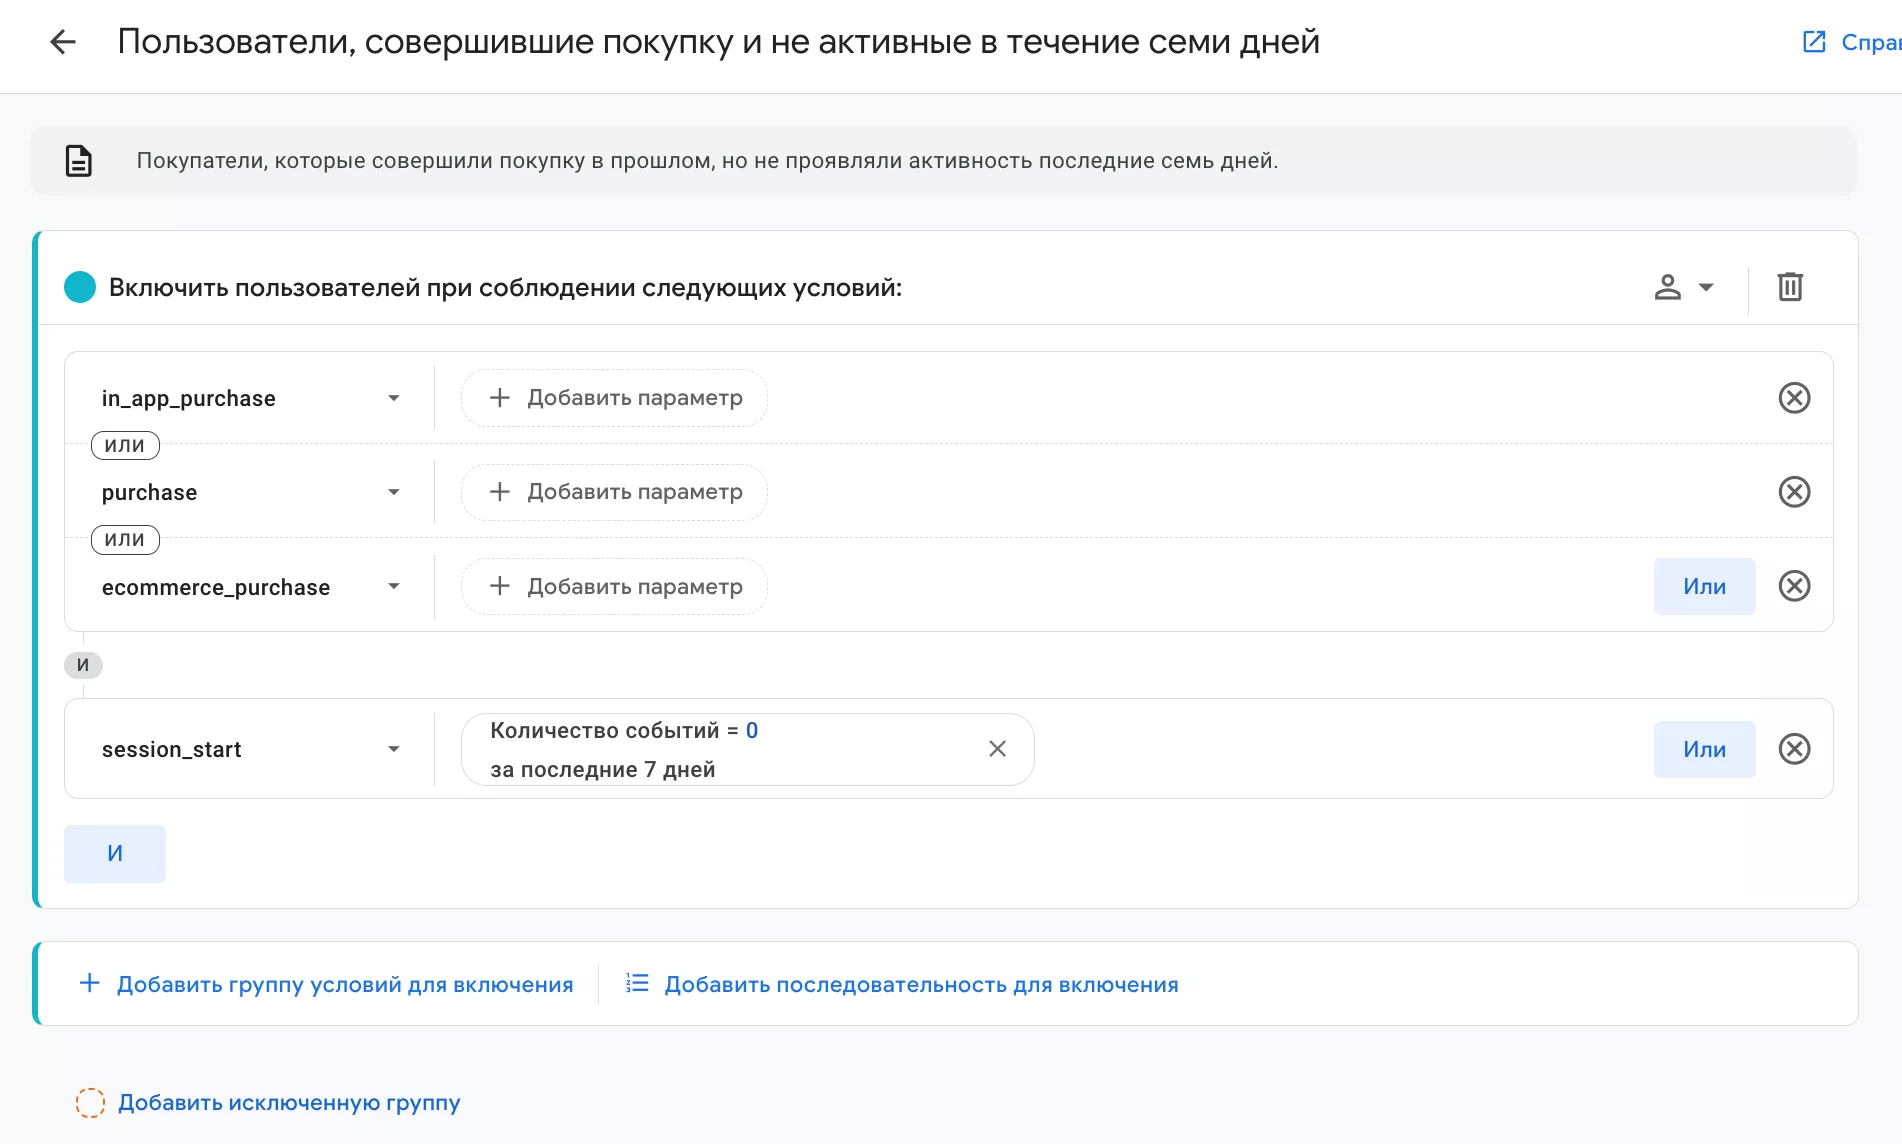Click Добавить исключенную группу

coord(289,1102)
